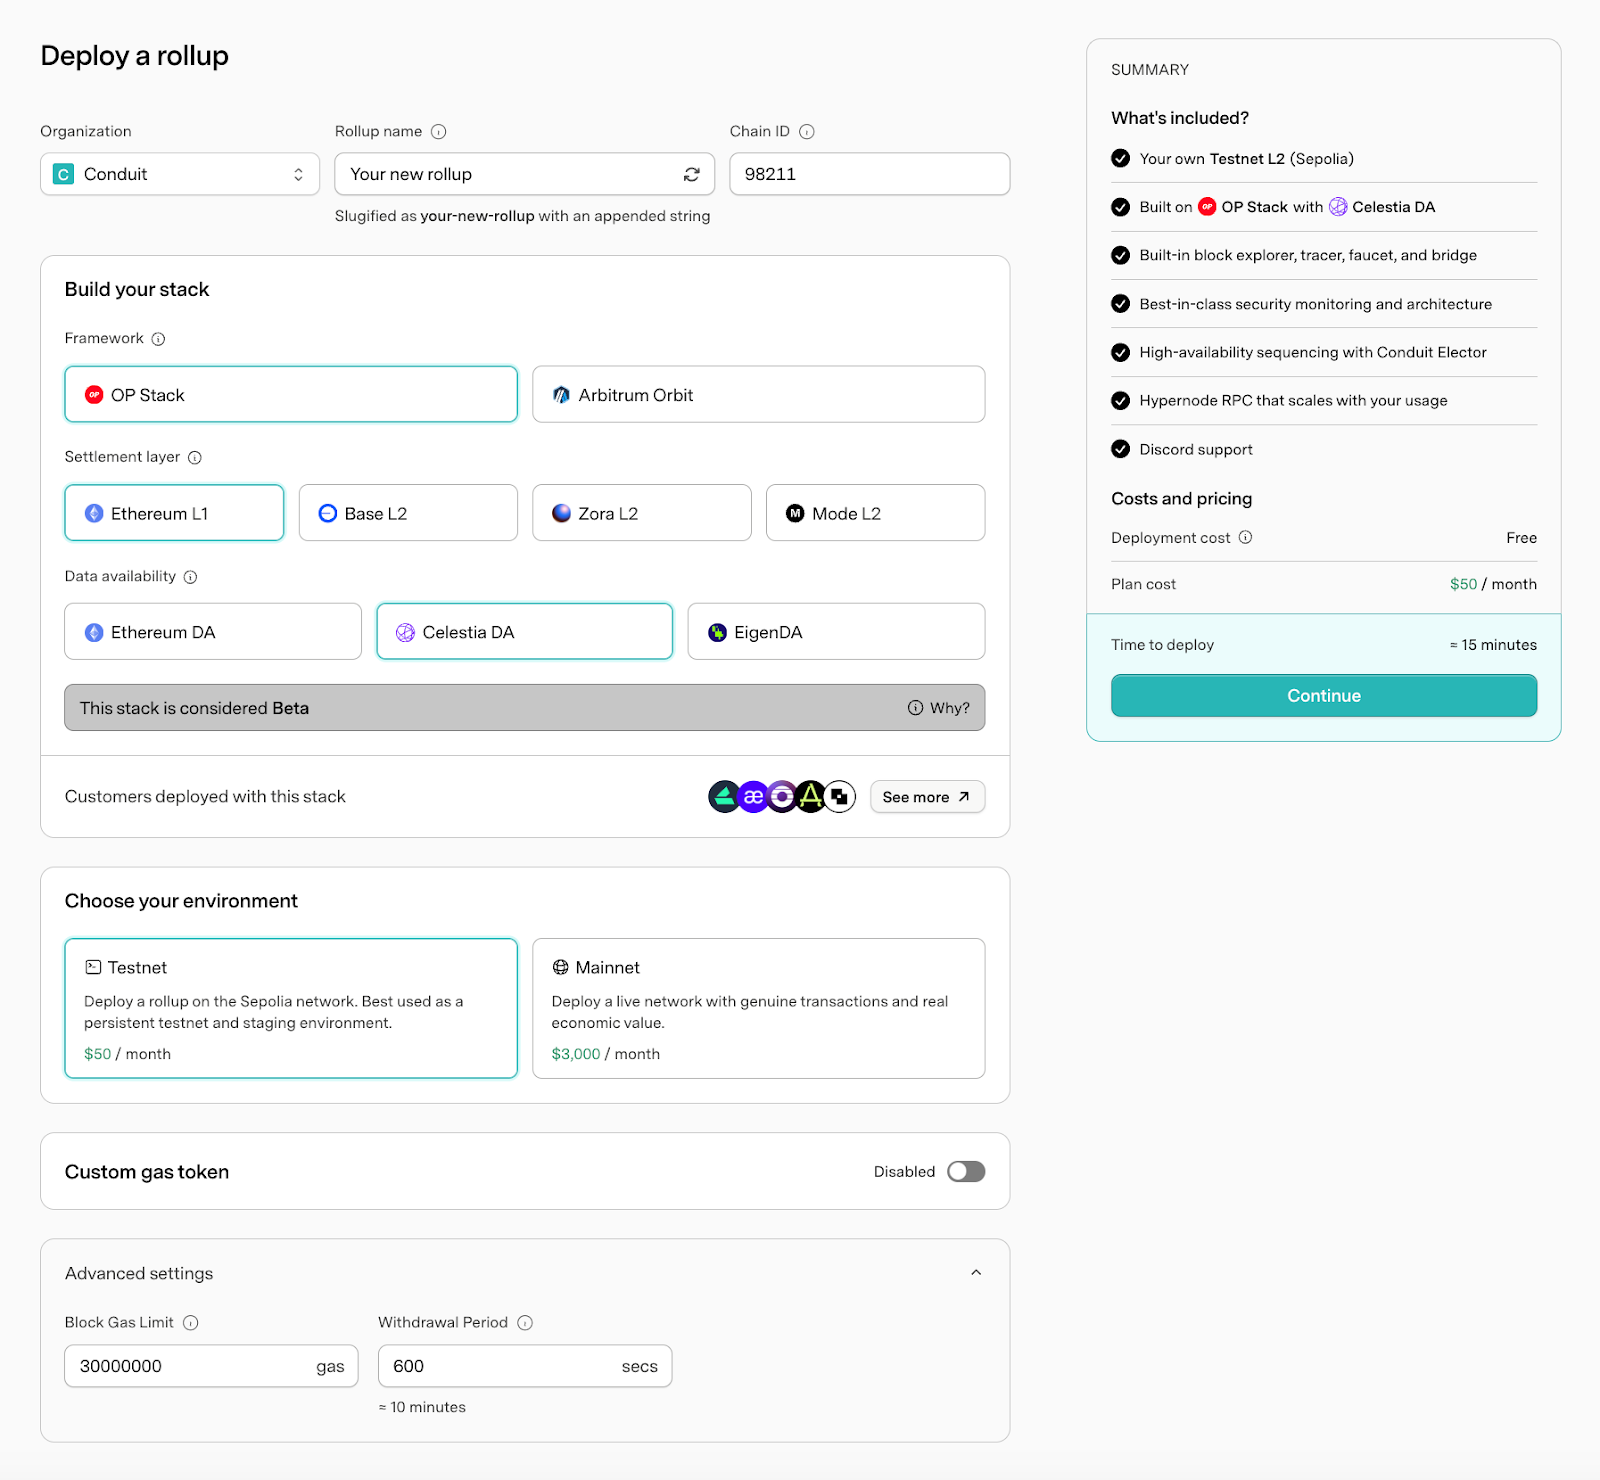Click the Settlement layer info icon
Screen dimensions: 1600x1480
click(195, 458)
